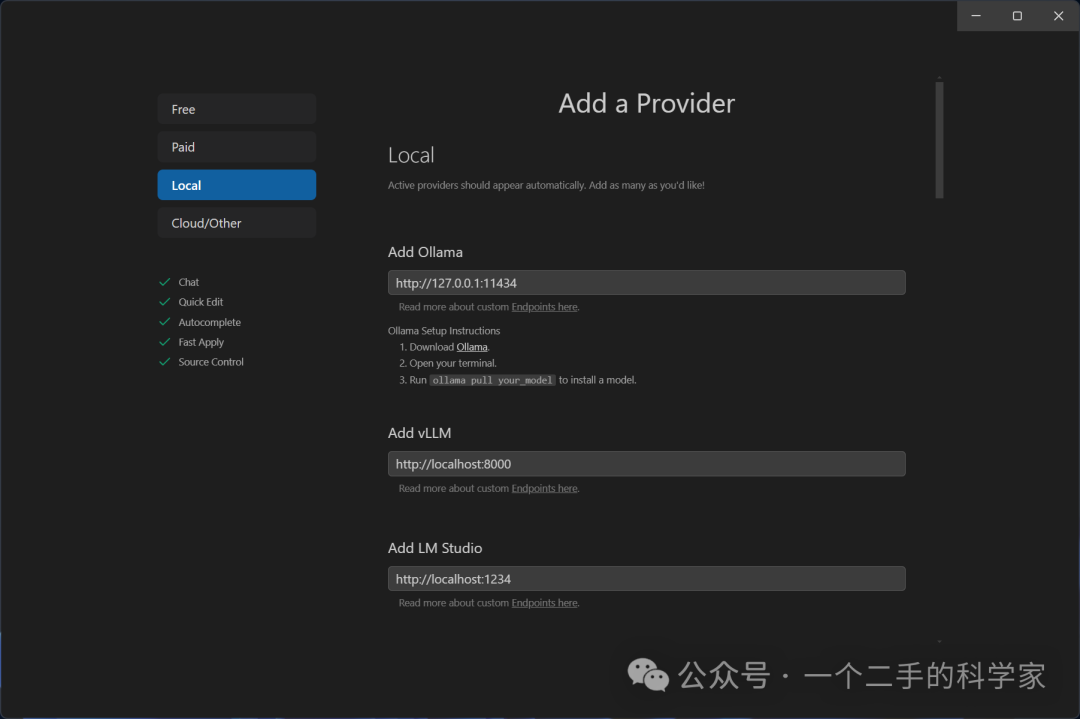The image size is (1080, 719).
Task: Maximize the window
Action: click(1017, 16)
